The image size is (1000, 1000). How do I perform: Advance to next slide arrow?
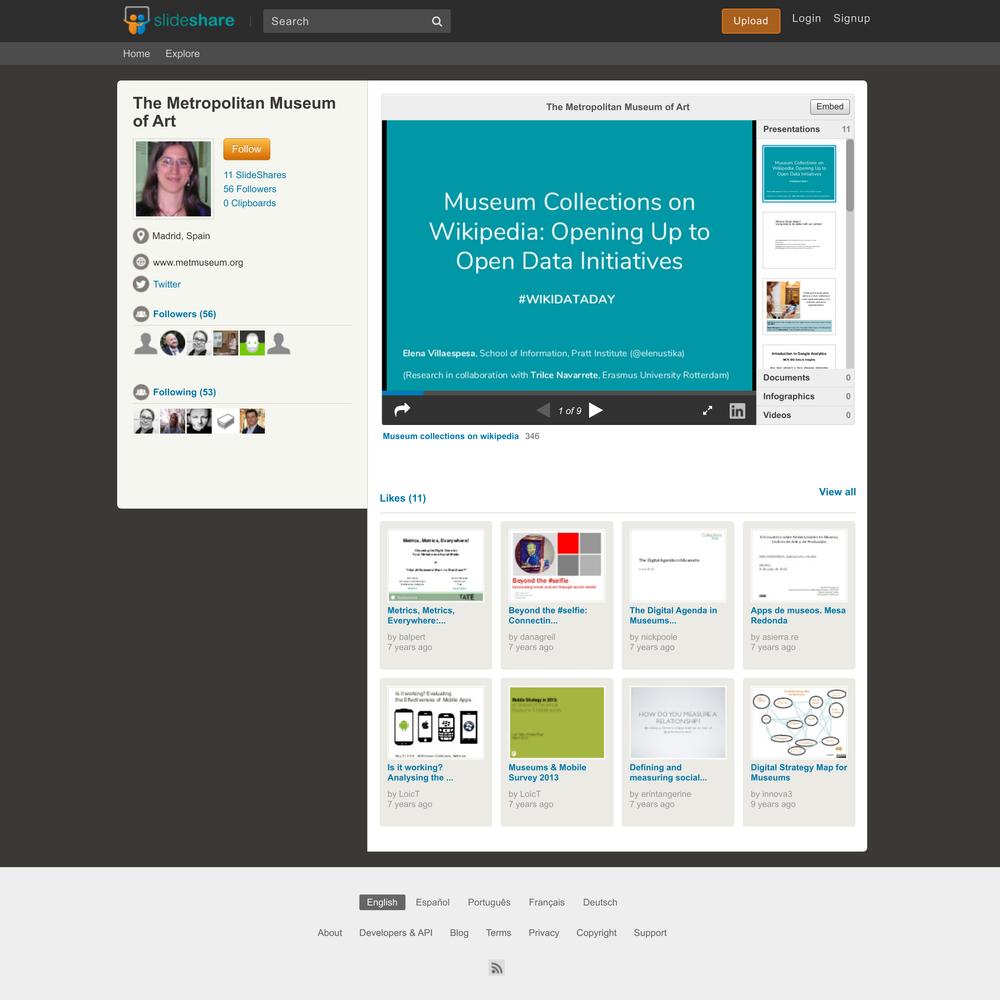[x=596, y=410]
